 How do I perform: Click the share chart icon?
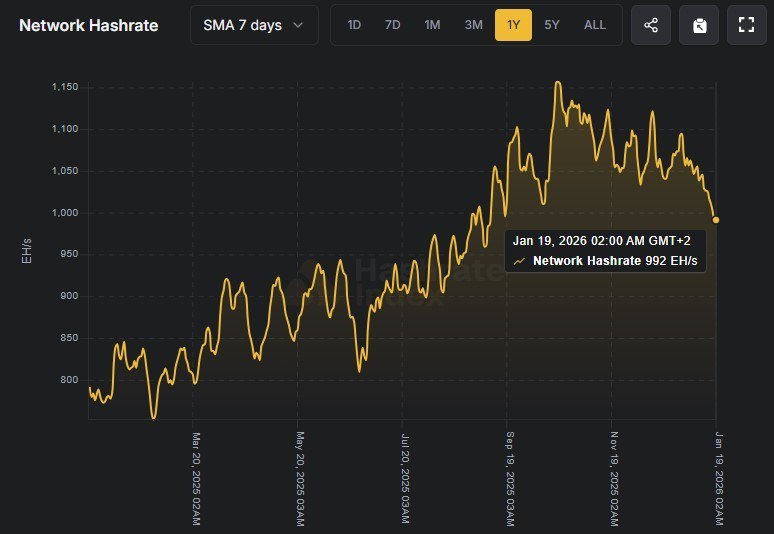pos(651,25)
